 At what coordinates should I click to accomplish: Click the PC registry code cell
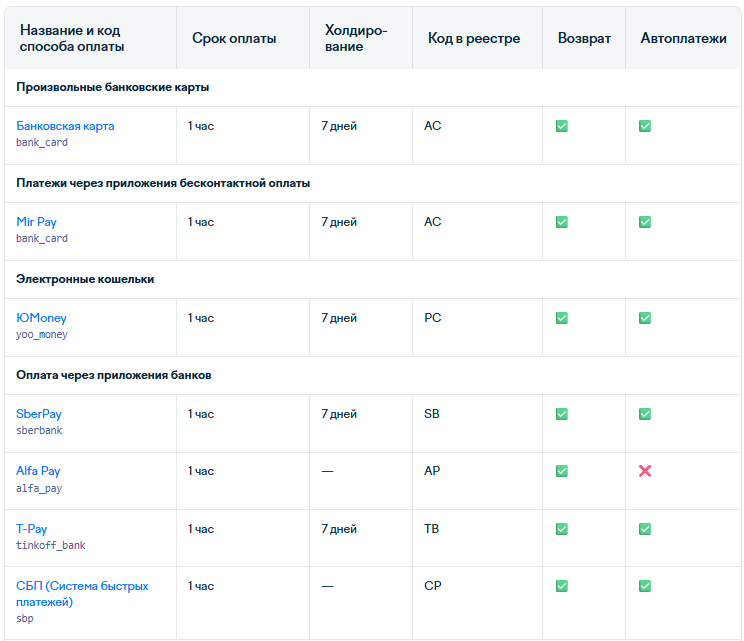(433, 318)
